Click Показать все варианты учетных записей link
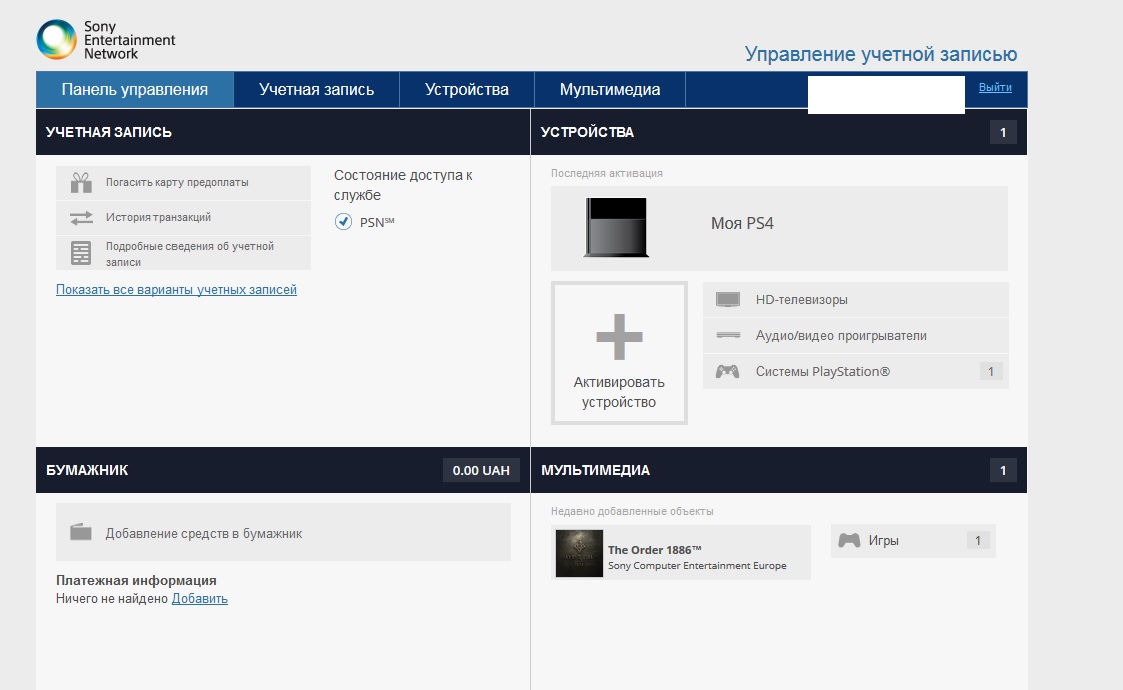This screenshot has width=1123, height=690. click(x=176, y=289)
